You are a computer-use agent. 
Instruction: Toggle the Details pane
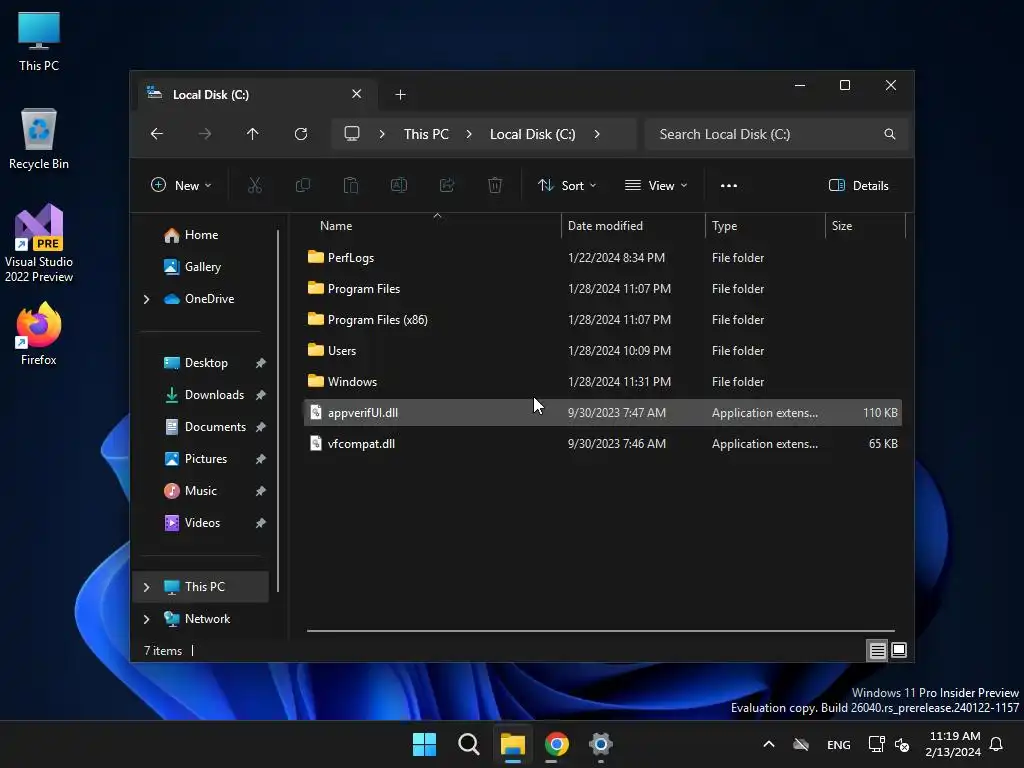[858, 185]
